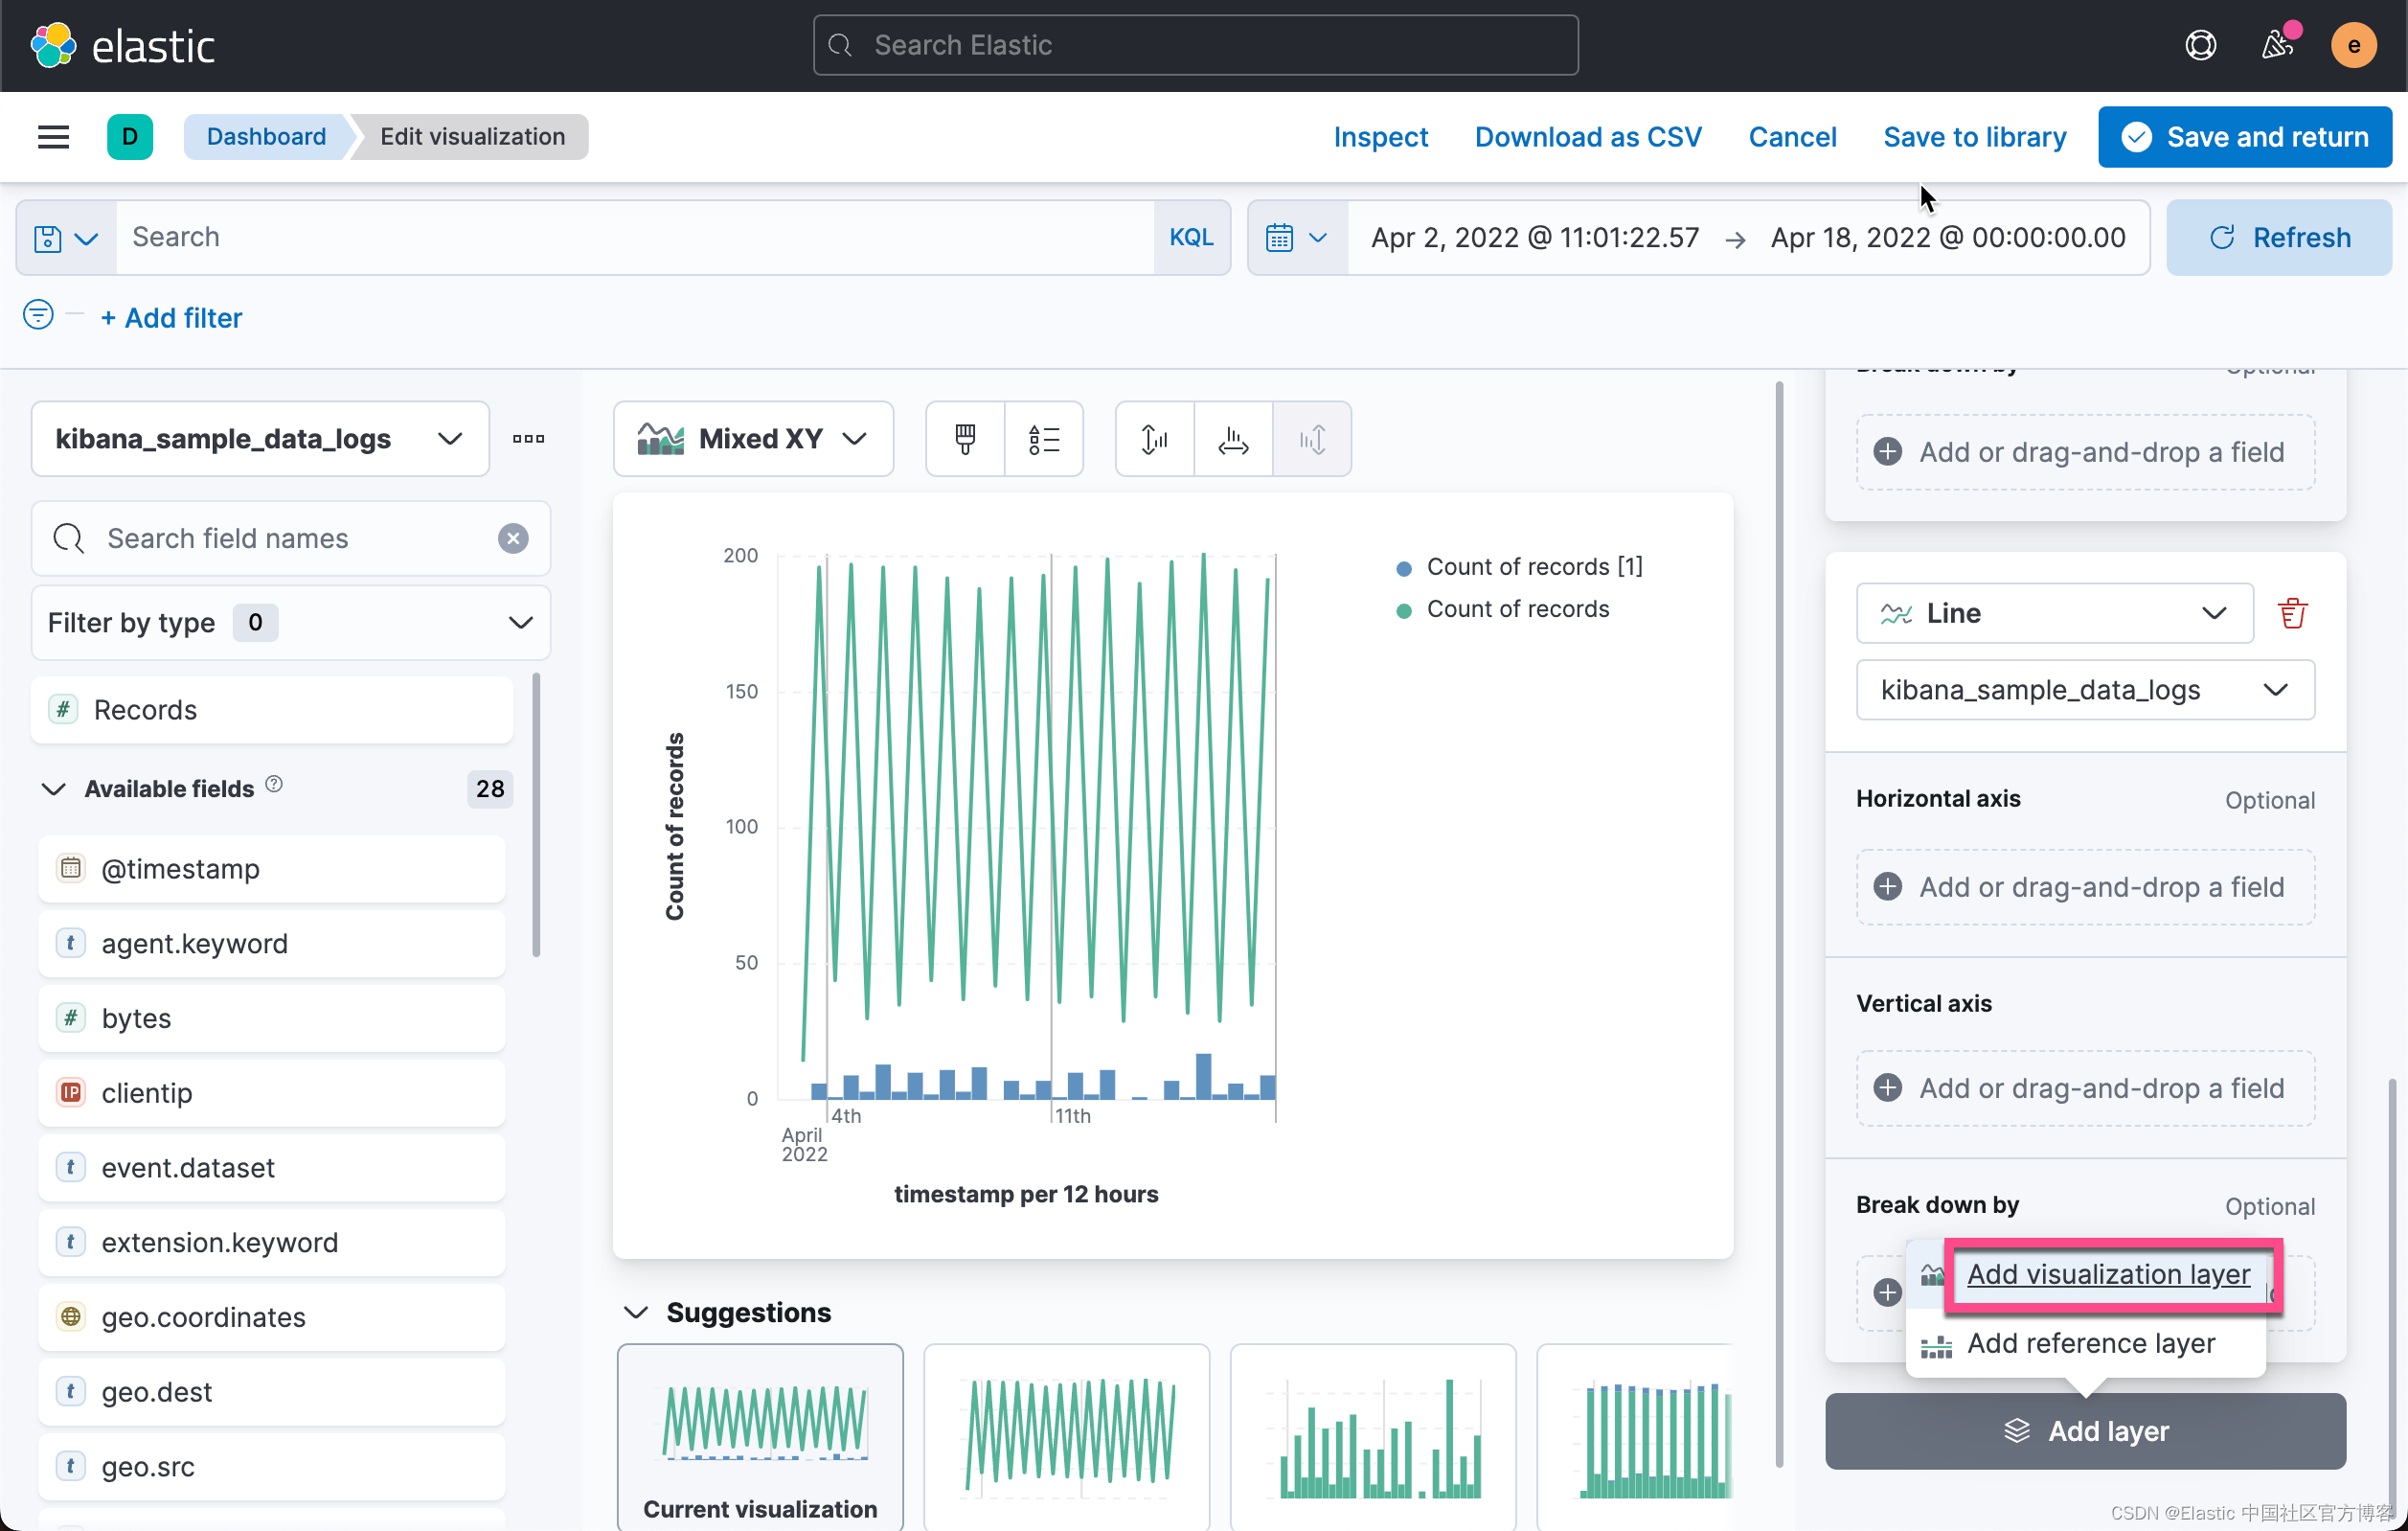Open bottom axis settings icon

(x=1233, y=439)
